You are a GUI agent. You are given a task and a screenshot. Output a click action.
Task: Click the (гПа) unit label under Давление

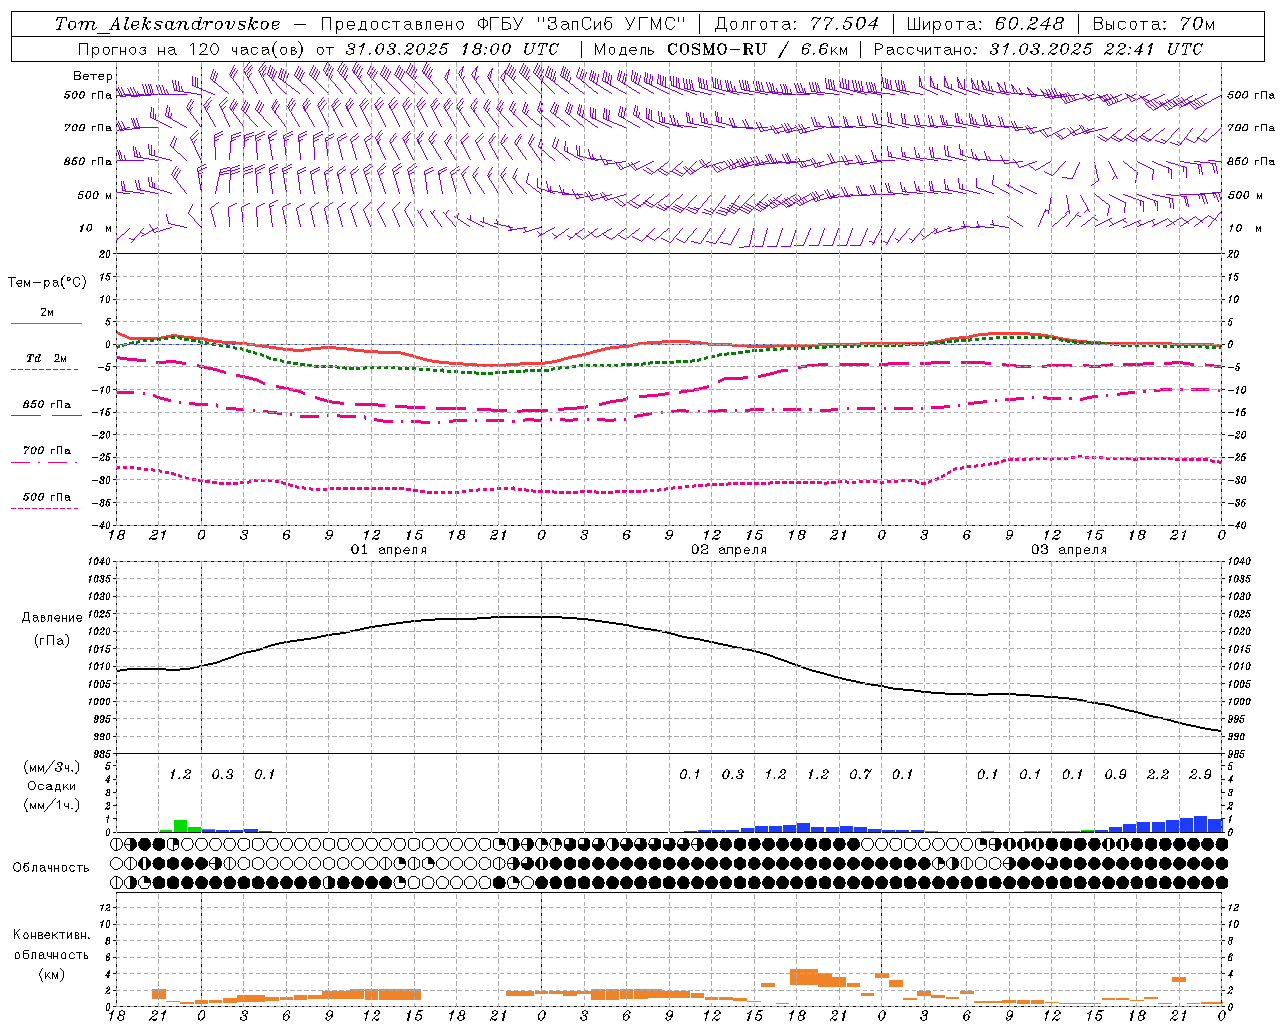point(52,640)
